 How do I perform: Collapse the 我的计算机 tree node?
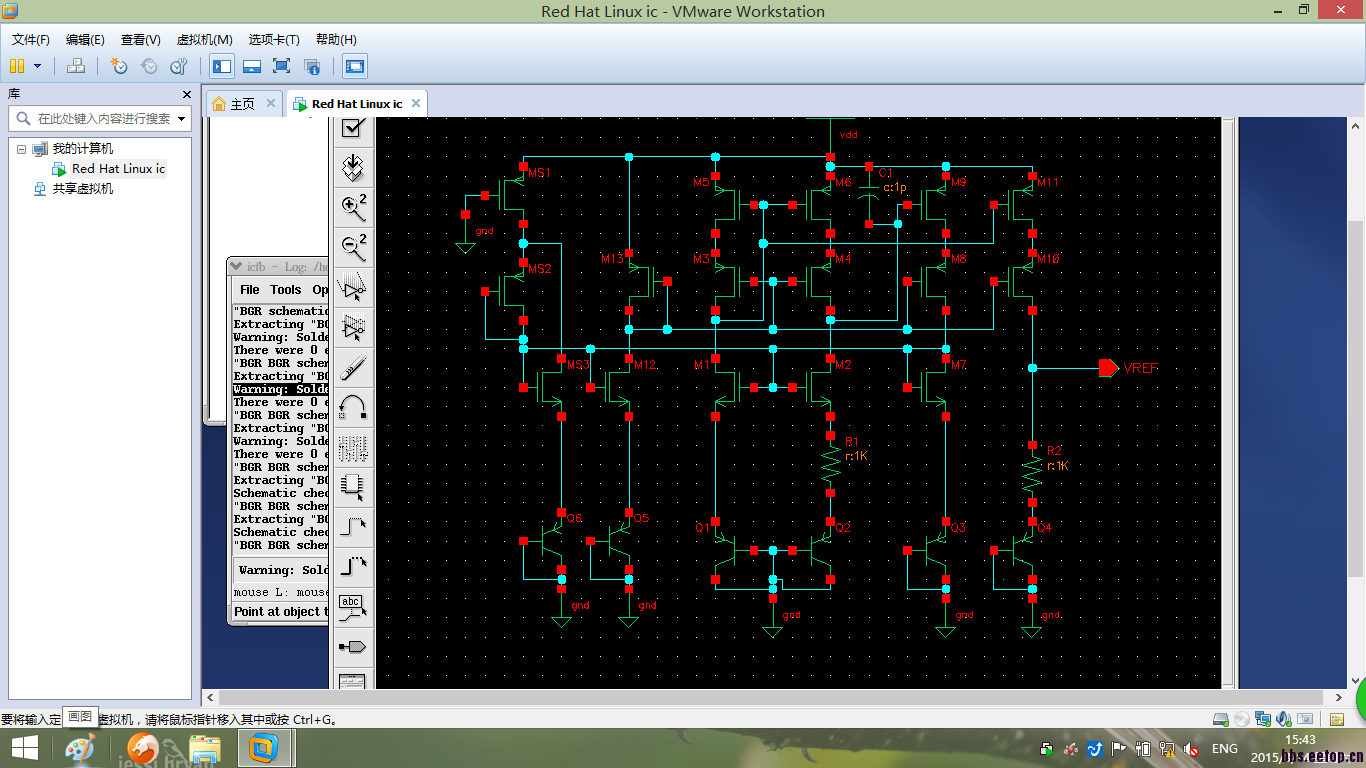click(x=21, y=149)
